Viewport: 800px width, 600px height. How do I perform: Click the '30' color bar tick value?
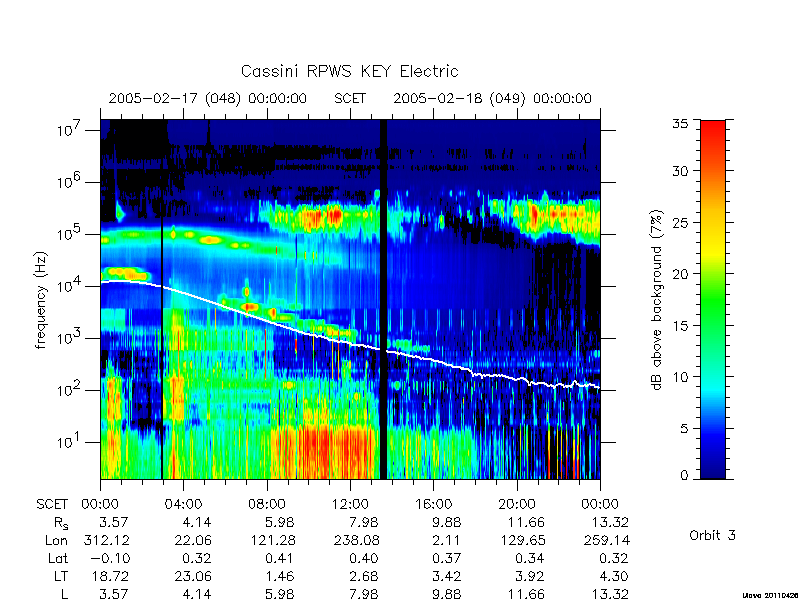click(x=680, y=171)
